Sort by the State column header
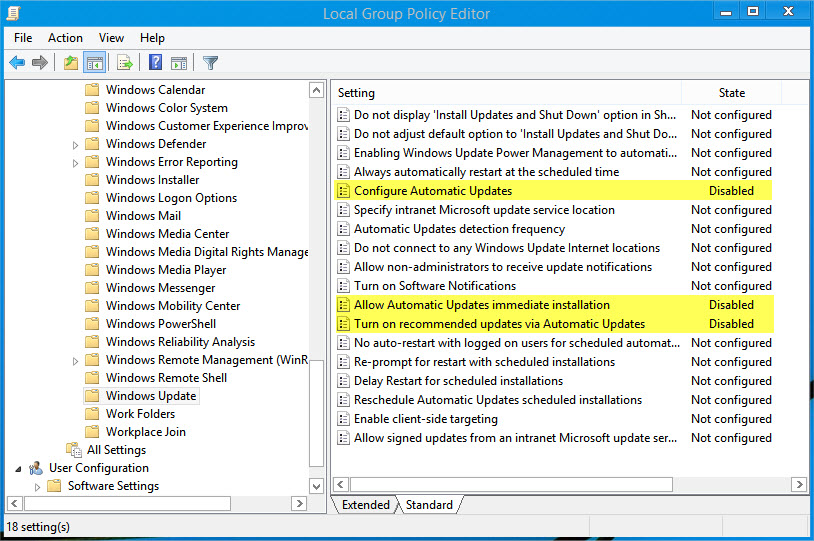Screen dimensions: 814x541 pos(731,93)
